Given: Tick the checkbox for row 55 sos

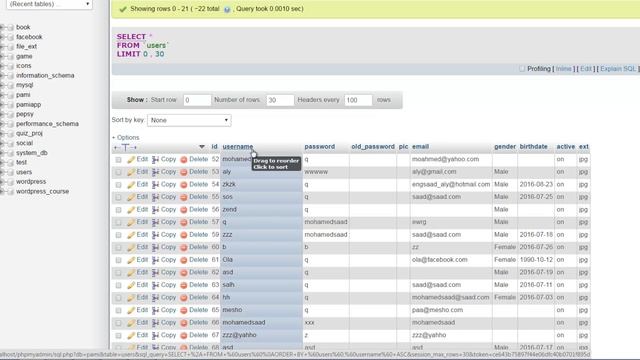Looking at the screenshot, I should pyautogui.click(x=118, y=198).
